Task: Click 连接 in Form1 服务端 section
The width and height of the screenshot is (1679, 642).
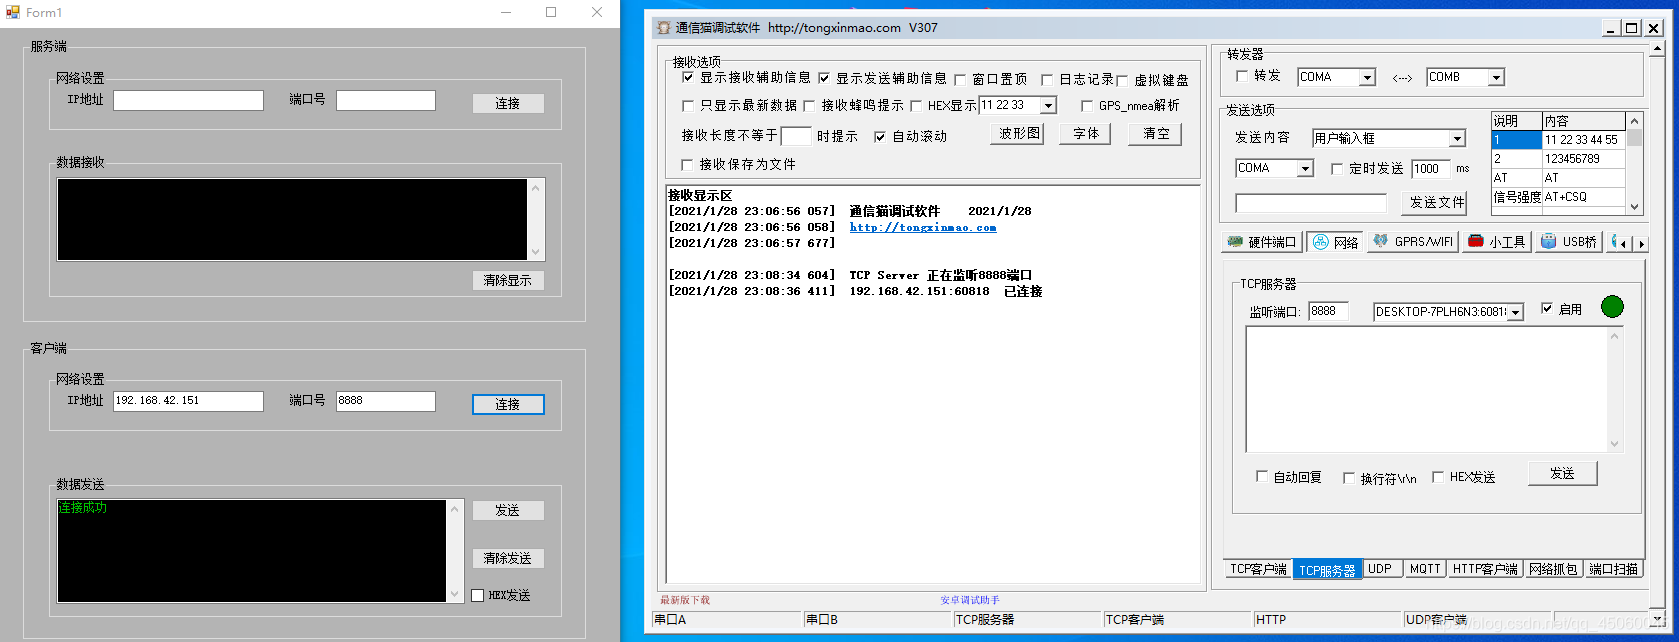Action: [508, 103]
